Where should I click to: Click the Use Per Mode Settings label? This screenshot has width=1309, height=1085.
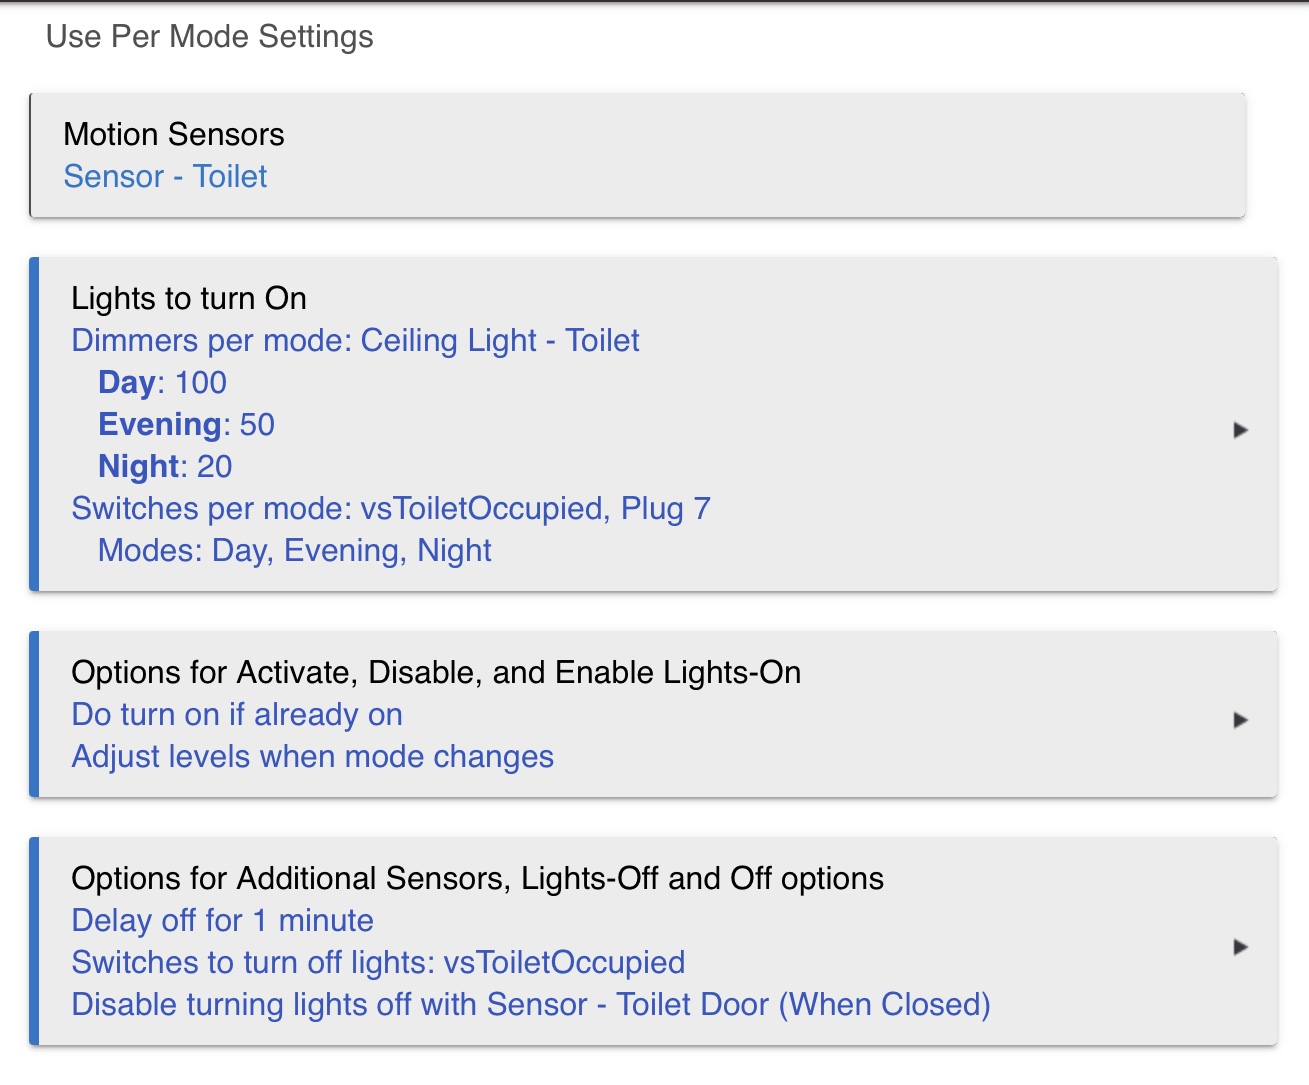[x=210, y=36]
